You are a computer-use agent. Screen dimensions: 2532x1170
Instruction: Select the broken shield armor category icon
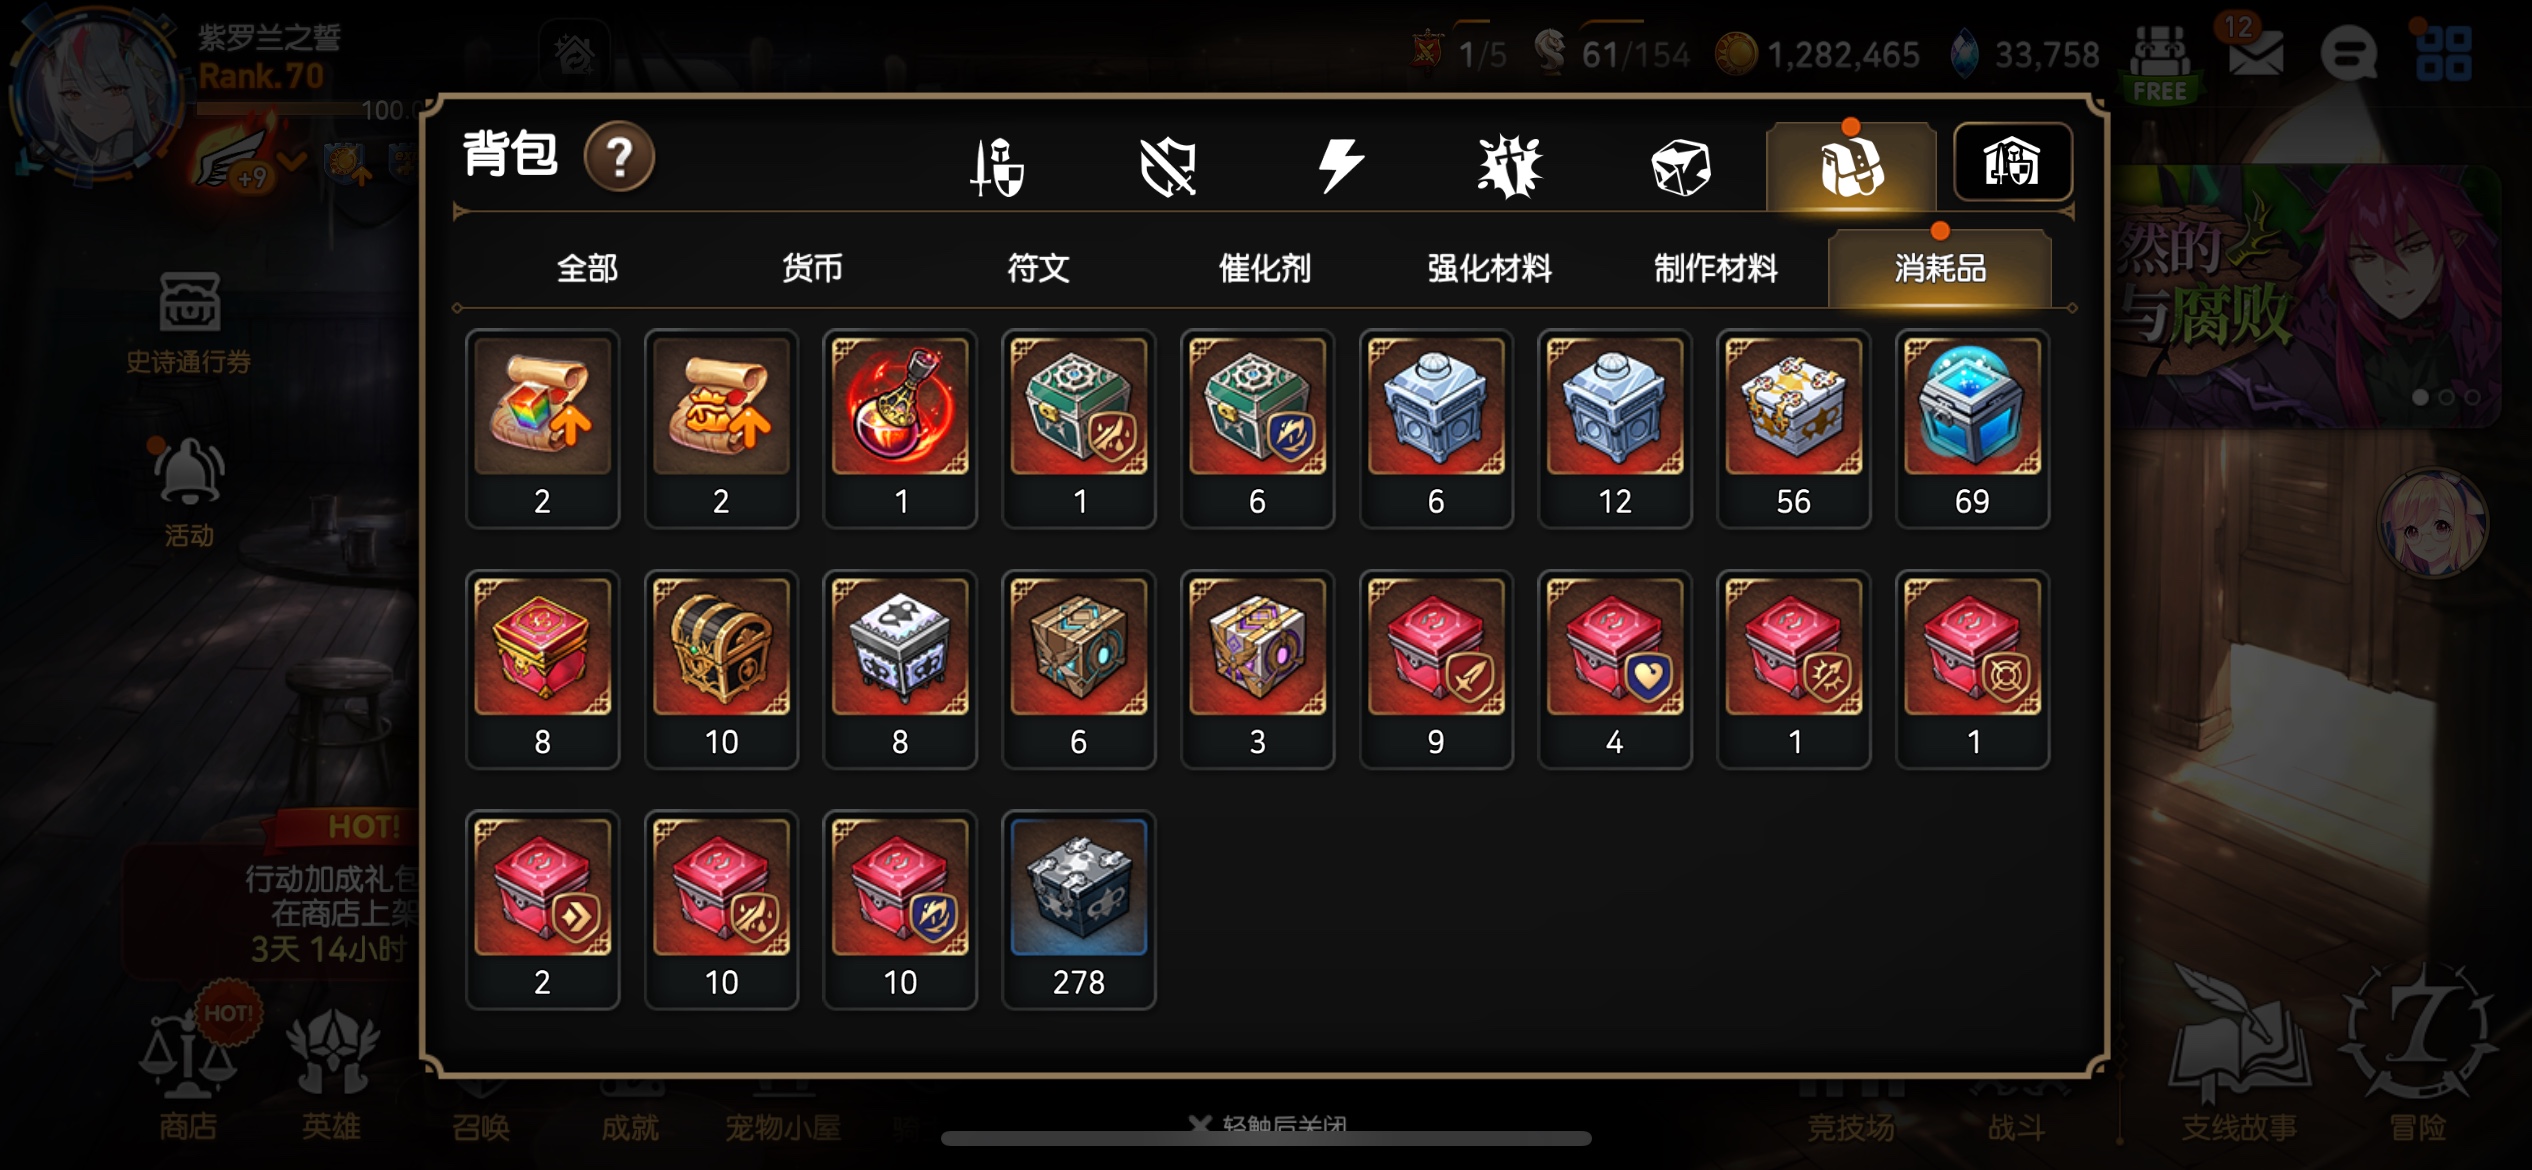[x=1167, y=166]
